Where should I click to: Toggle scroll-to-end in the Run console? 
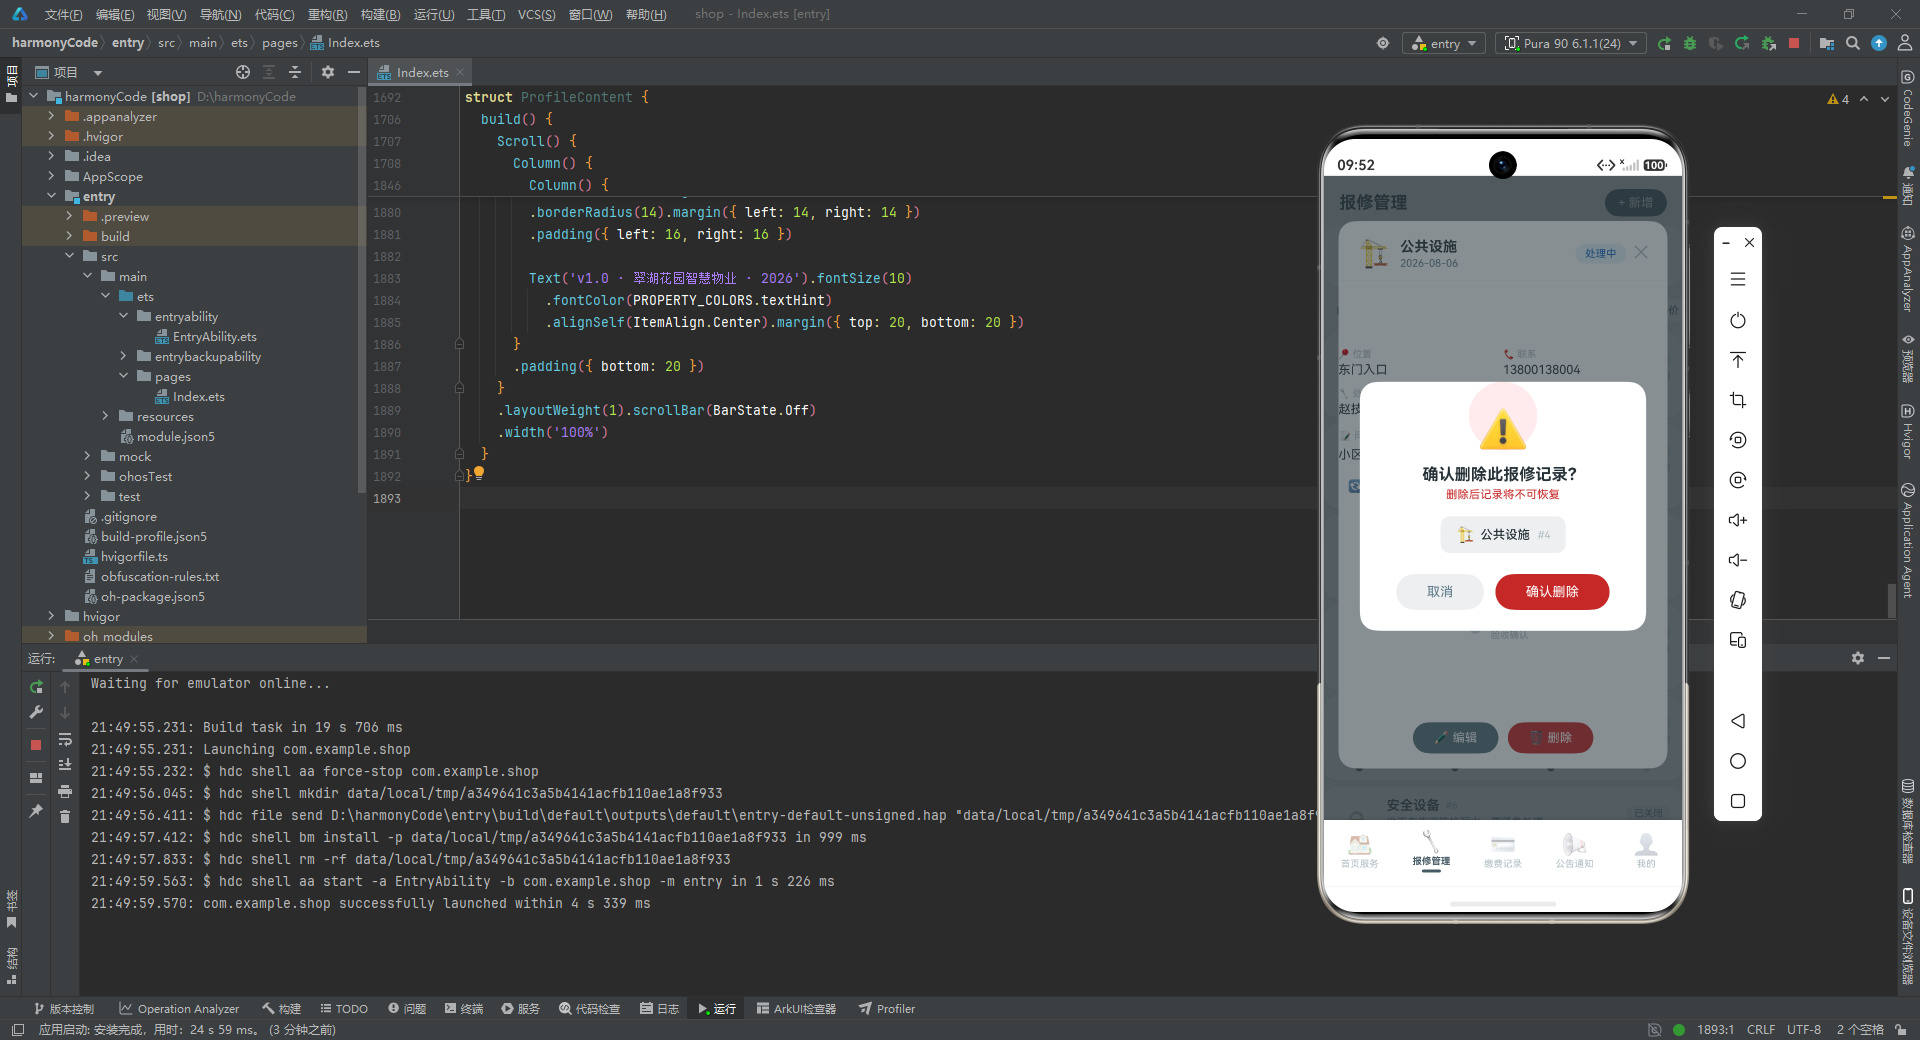pos(65,765)
